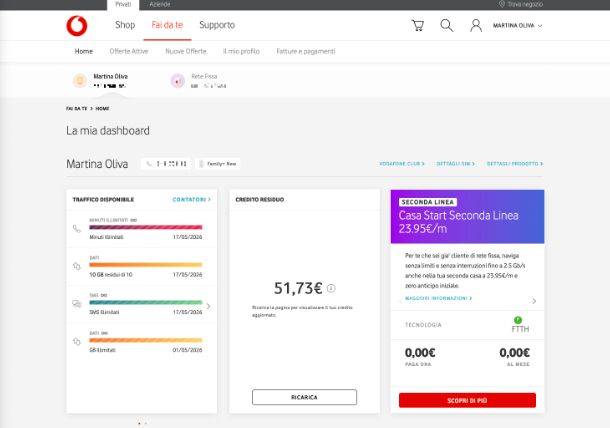Open the DETTAGLI SIM link

(456, 164)
